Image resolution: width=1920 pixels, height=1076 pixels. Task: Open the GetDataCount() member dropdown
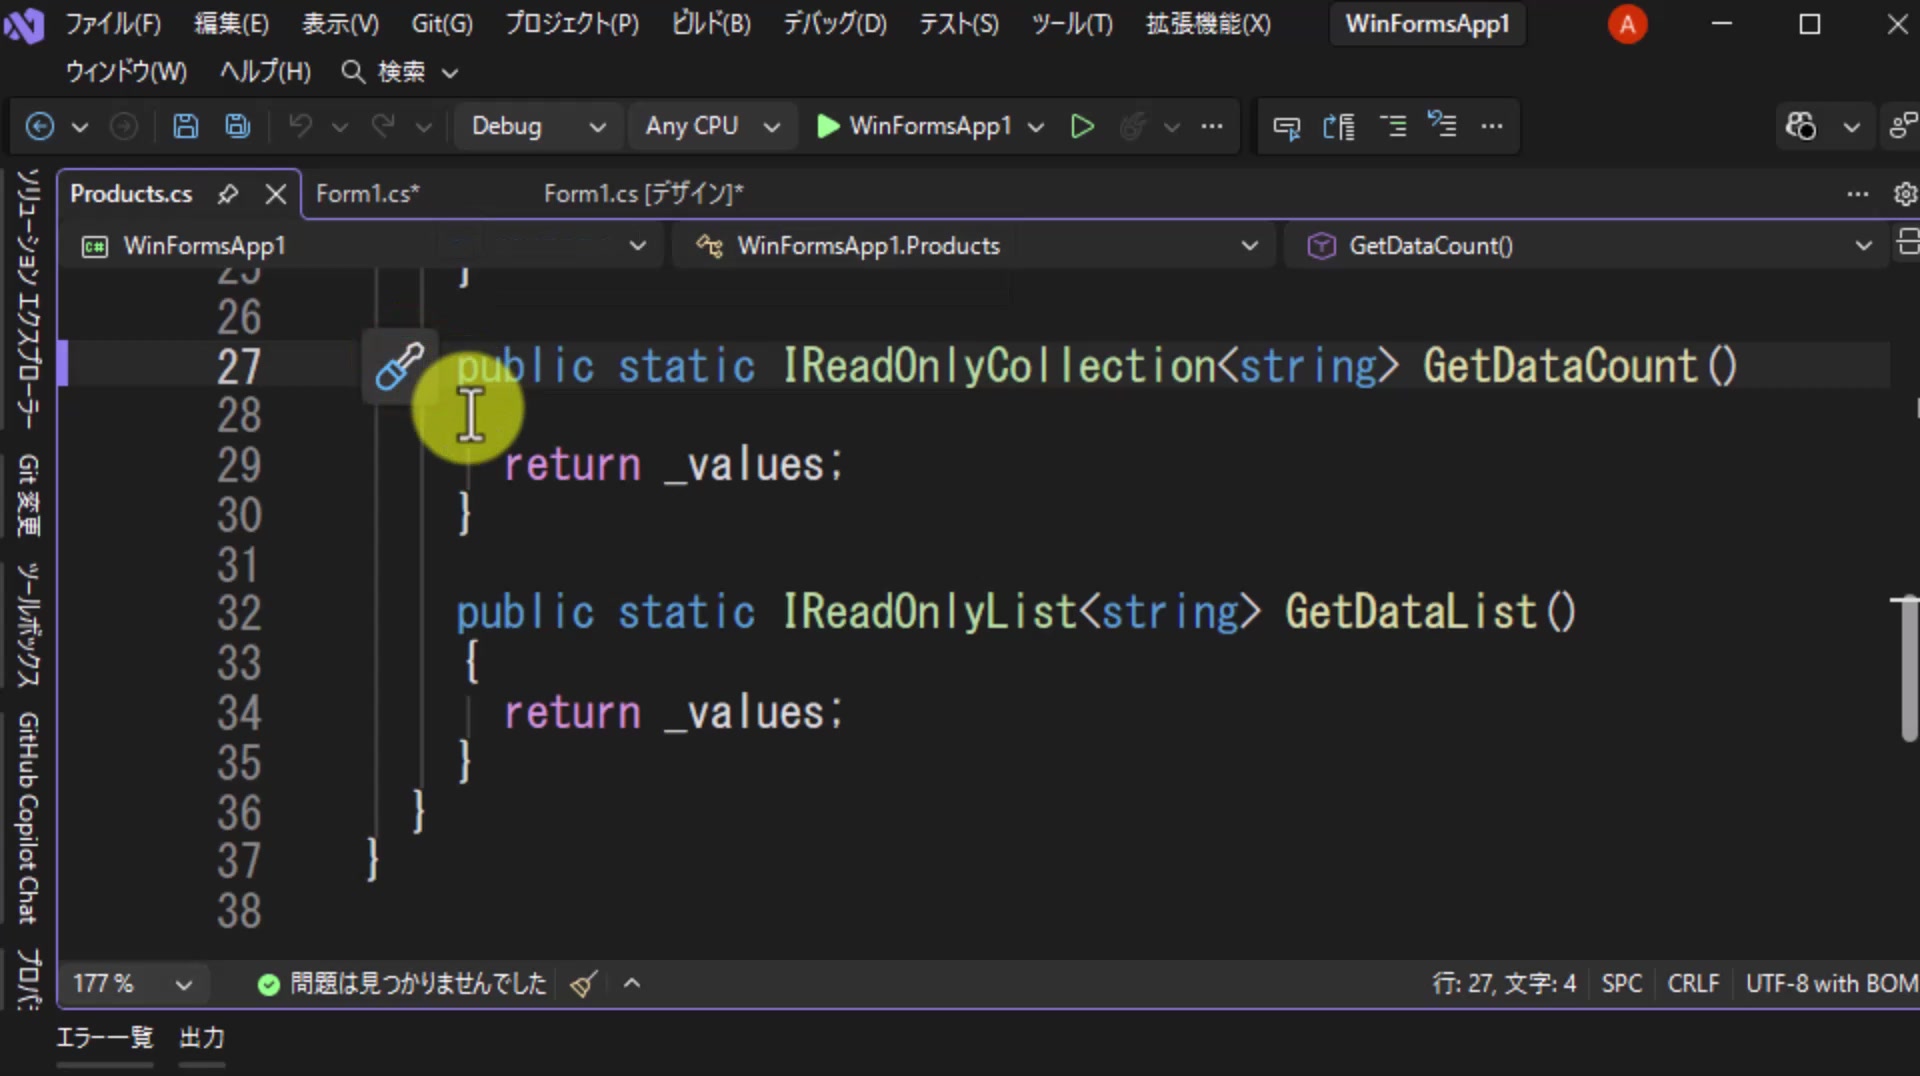[x=1588, y=246]
